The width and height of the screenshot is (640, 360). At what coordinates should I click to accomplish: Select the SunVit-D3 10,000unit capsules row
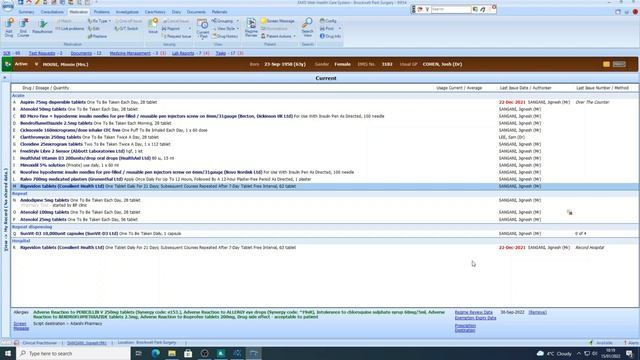click(x=325, y=233)
